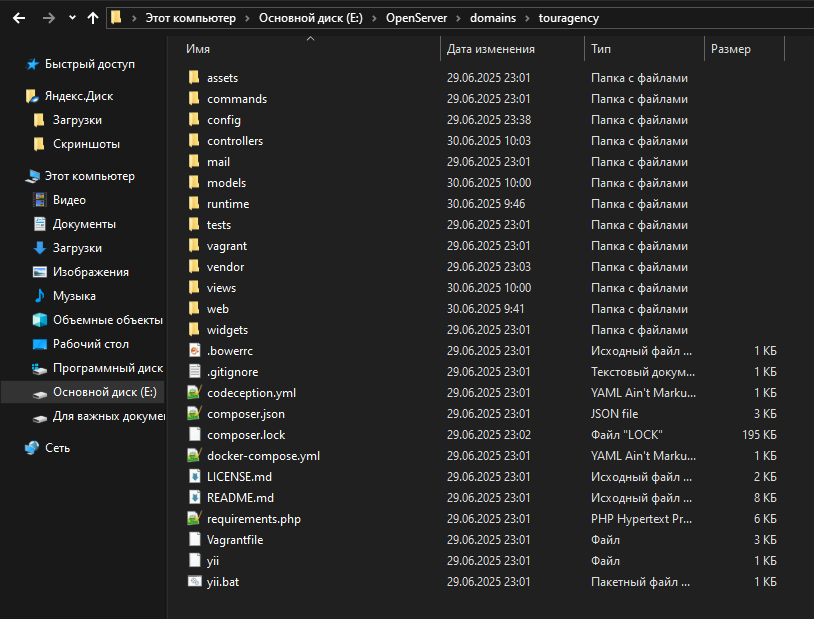Click the yii.bat file icon

195,581
